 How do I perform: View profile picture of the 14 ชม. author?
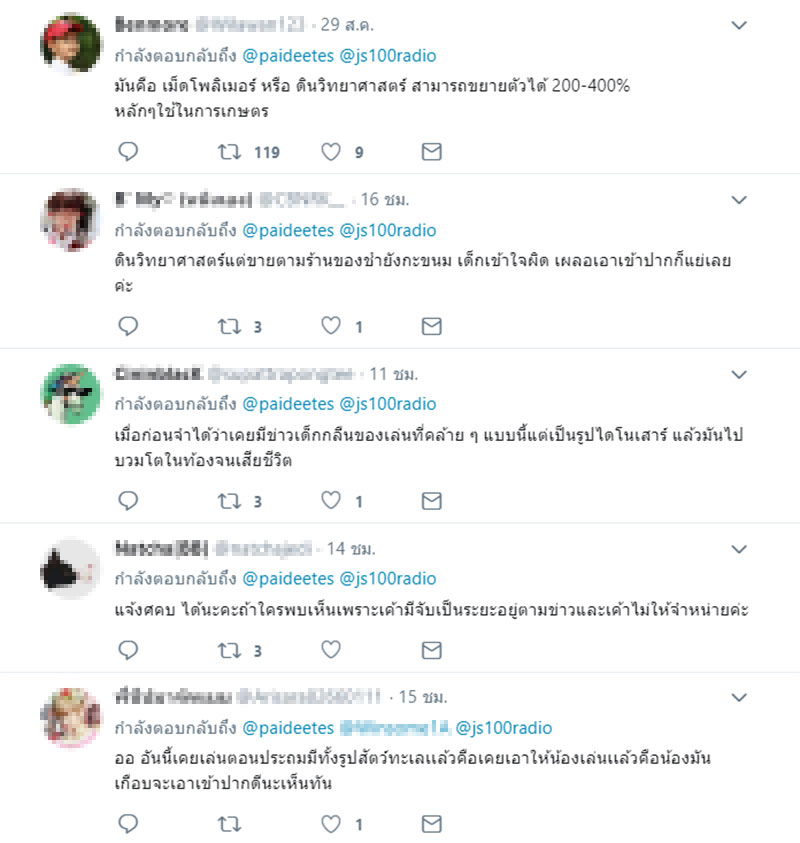[x=70, y=569]
